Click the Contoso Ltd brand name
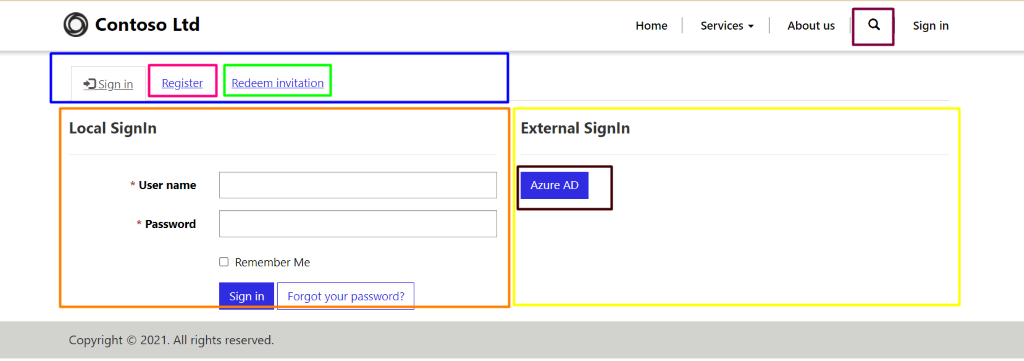The height and width of the screenshot is (361, 1024). pyautogui.click(x=148, y=25)
